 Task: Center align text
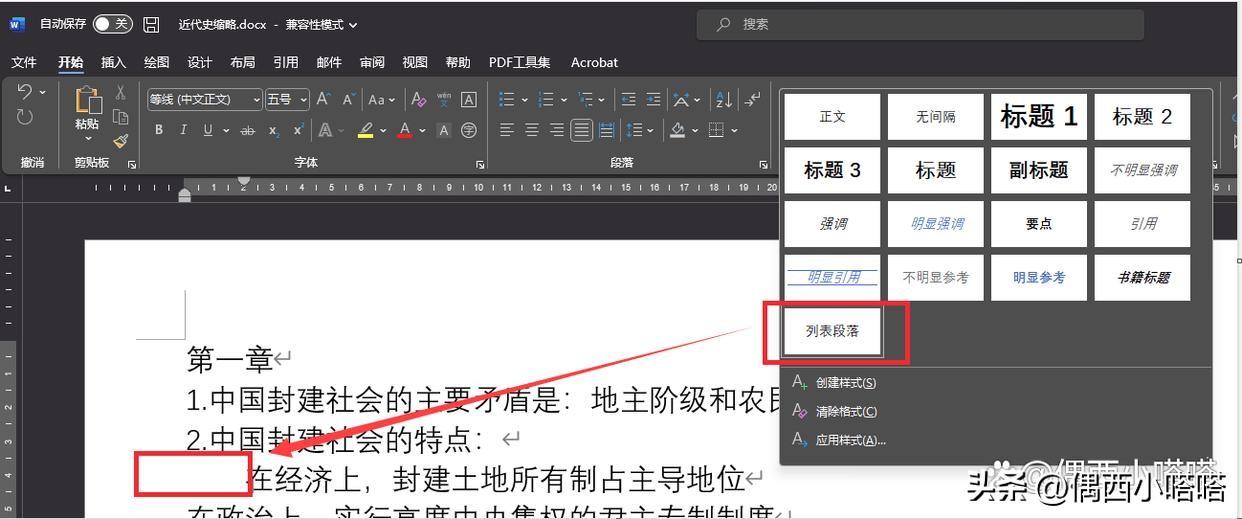[532, 130]
